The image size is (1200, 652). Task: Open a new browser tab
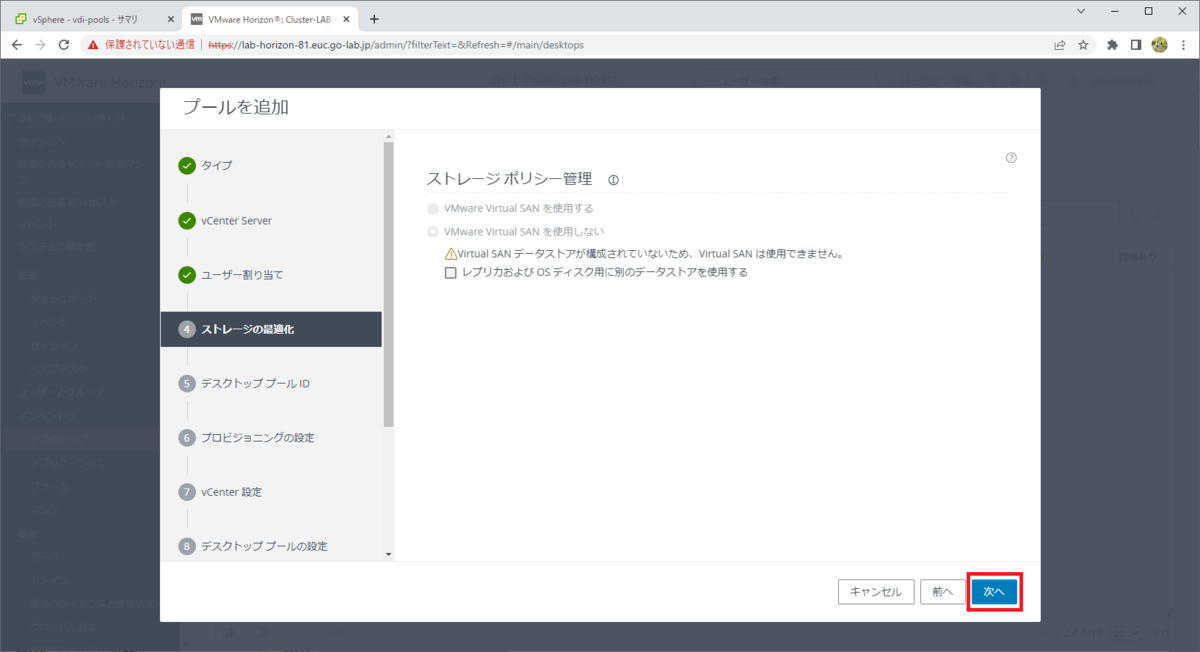point(374,19)
